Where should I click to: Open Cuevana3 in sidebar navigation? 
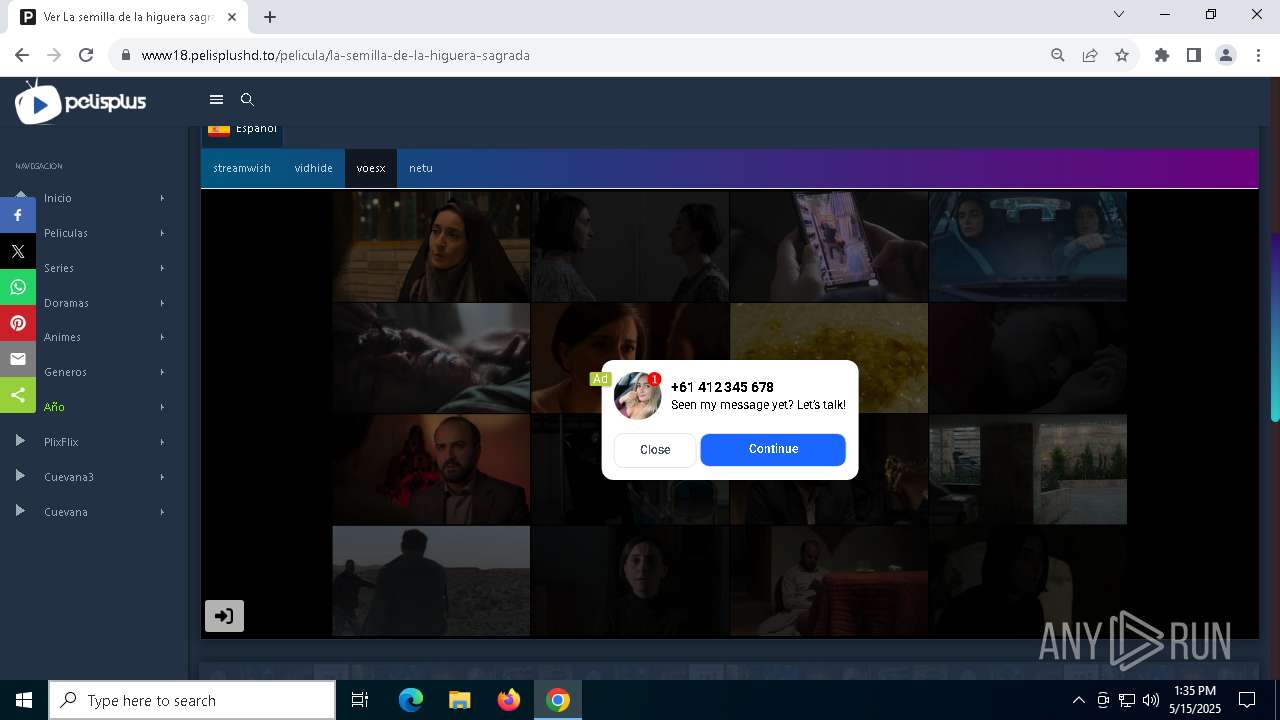point(69,477)
